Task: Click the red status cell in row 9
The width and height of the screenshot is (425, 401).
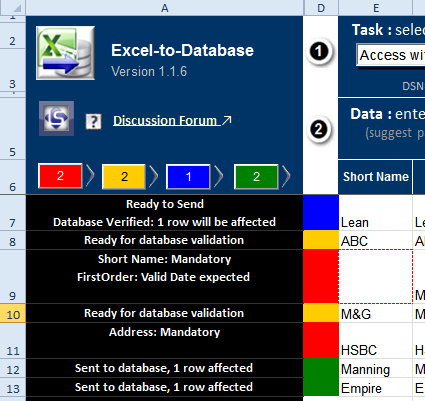Action: pyautogui.click(x=321, y=277)
